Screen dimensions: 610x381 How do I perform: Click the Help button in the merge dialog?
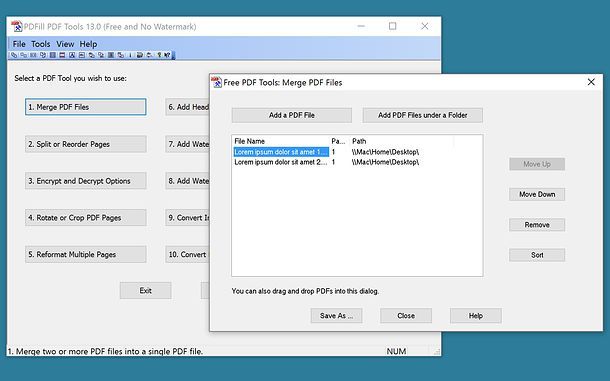pyautogui.click(x=475, y=316)
